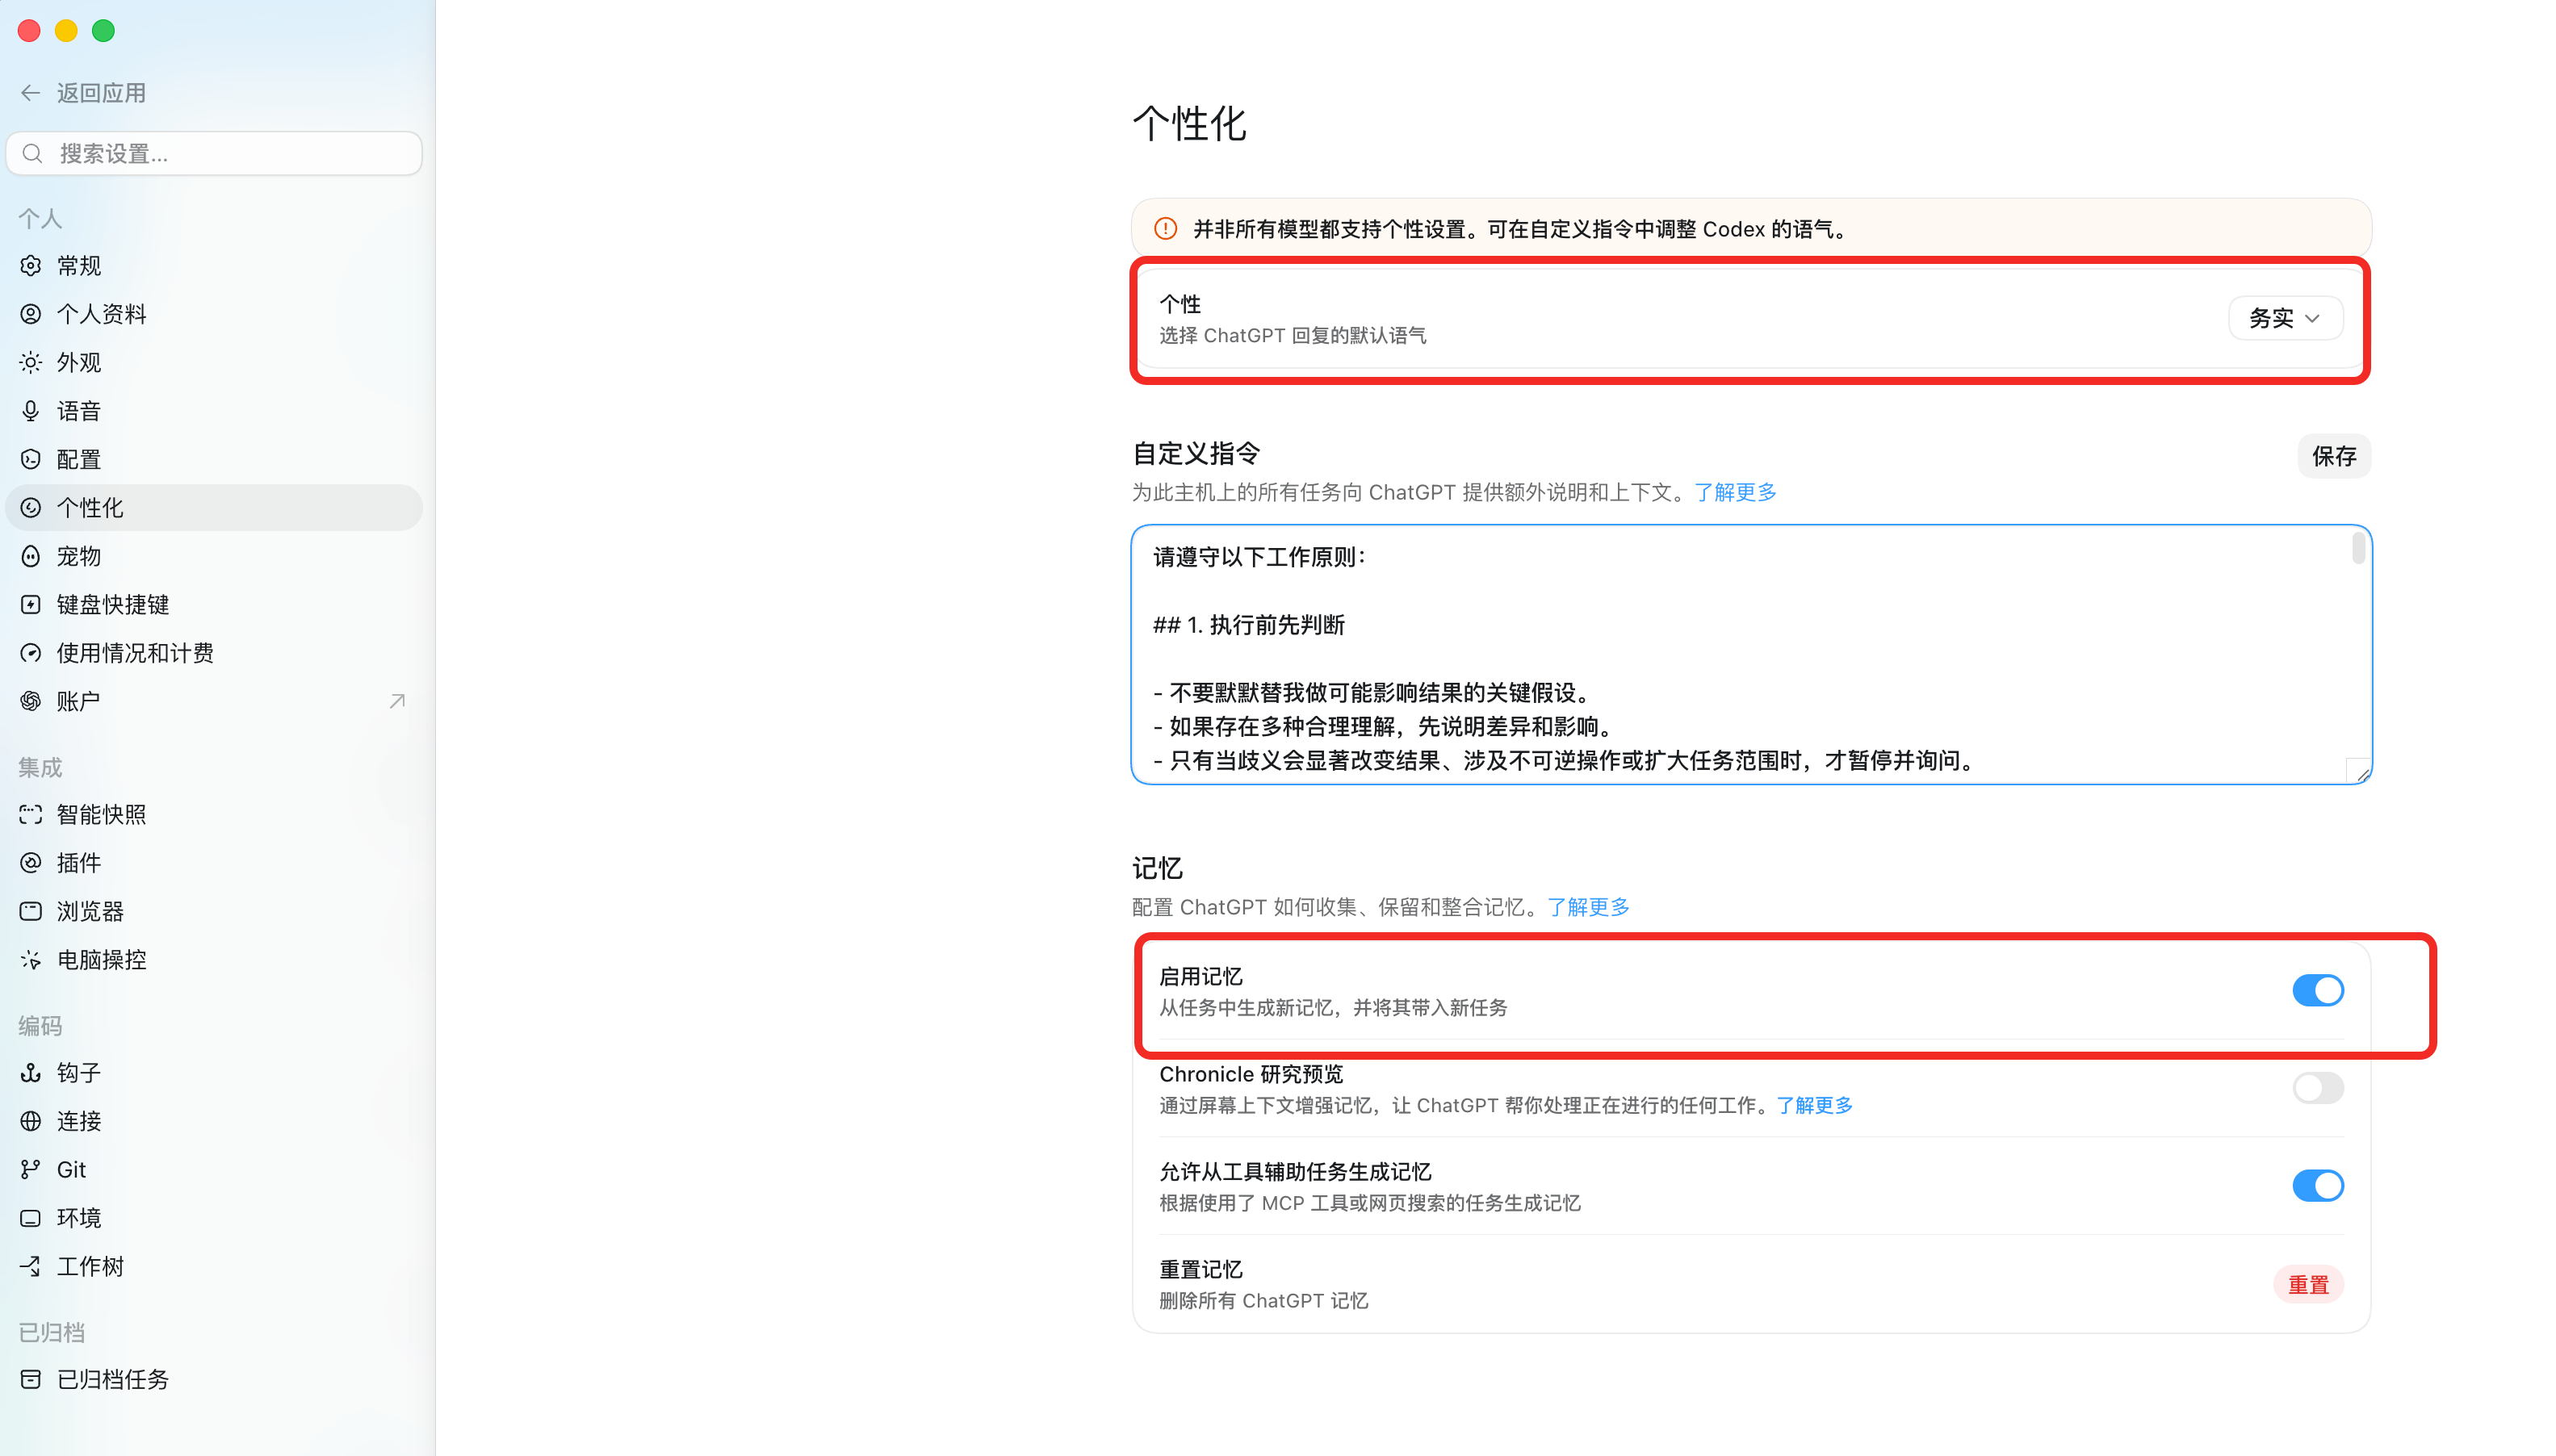This screenshot has width=2556, height=1456.
Task: Click the snapshot icon beside 智能快照
Action: [31, 815]
